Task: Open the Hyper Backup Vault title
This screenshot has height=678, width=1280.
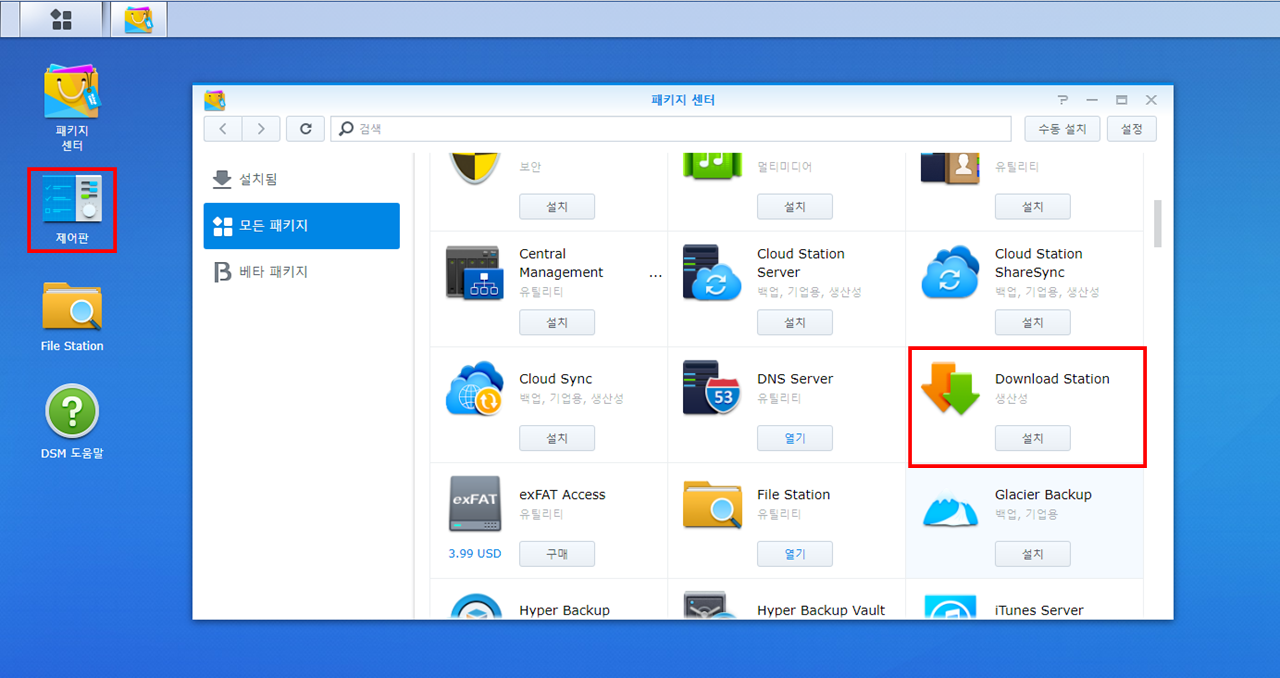Action: click(x=821, y=610)
